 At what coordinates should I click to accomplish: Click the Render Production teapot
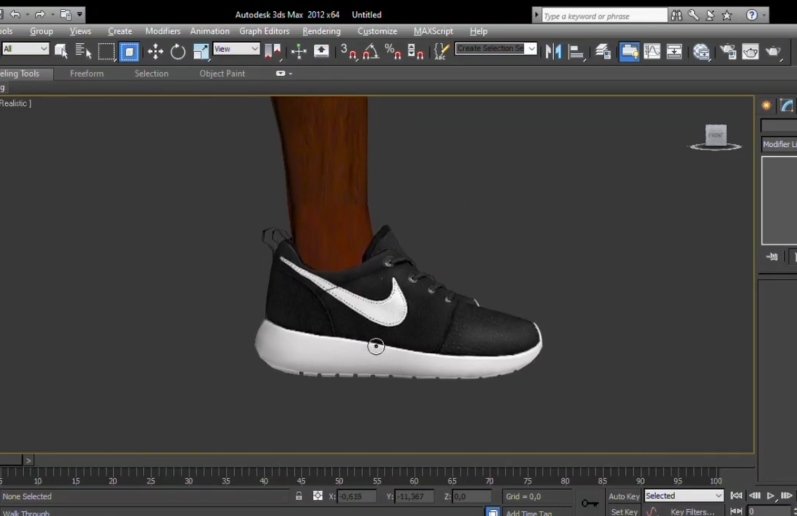click(x=773, y=51)
